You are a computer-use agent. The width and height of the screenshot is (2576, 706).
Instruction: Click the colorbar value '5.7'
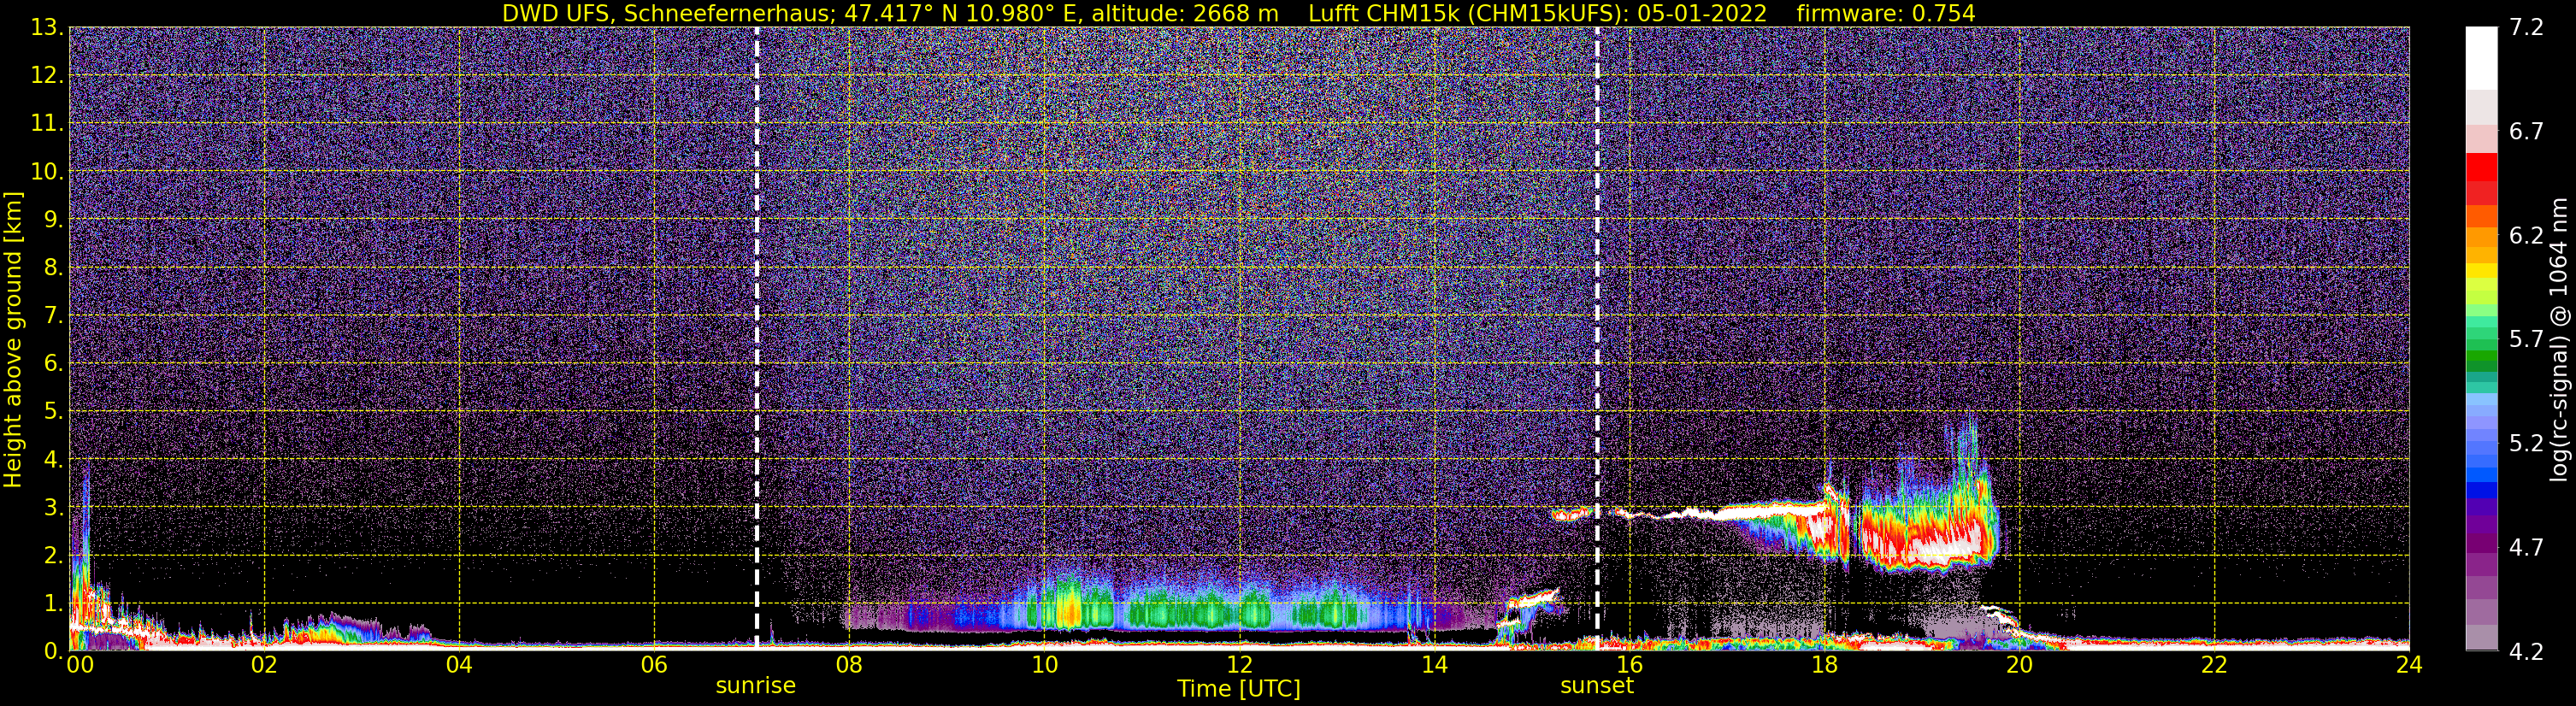point(2526,340)
